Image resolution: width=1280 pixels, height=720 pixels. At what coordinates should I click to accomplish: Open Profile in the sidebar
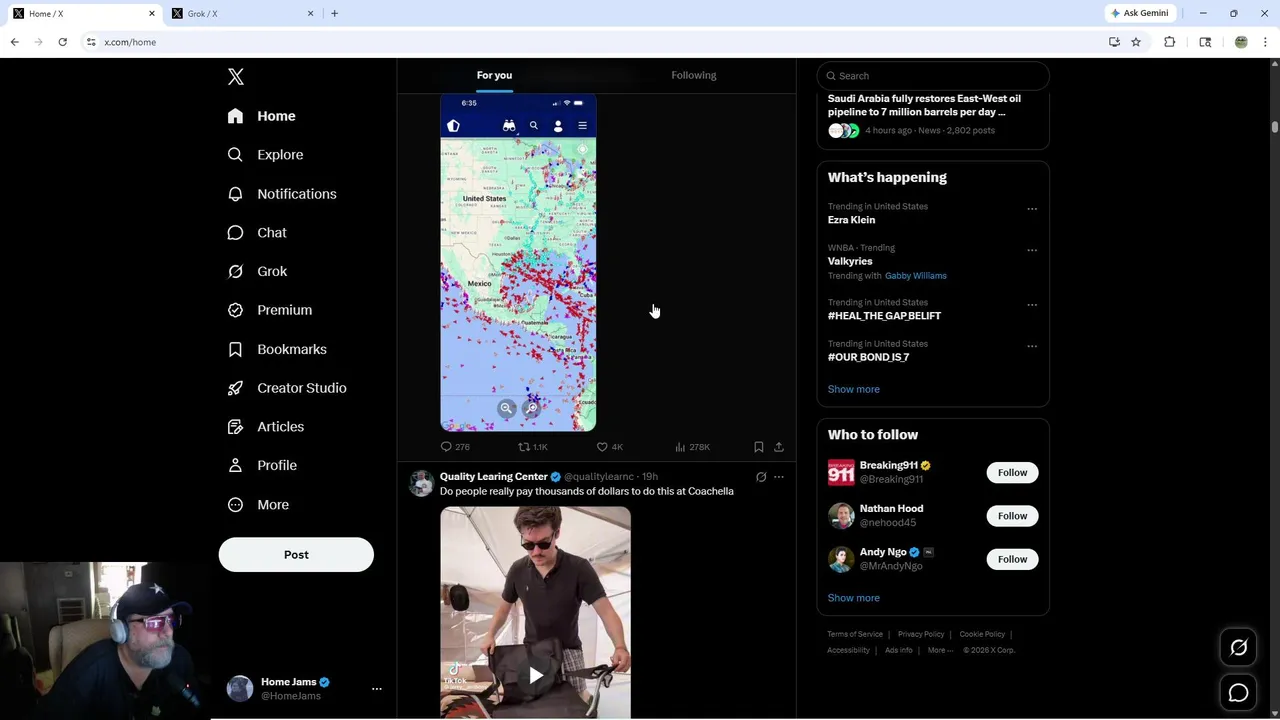[262, 466]
